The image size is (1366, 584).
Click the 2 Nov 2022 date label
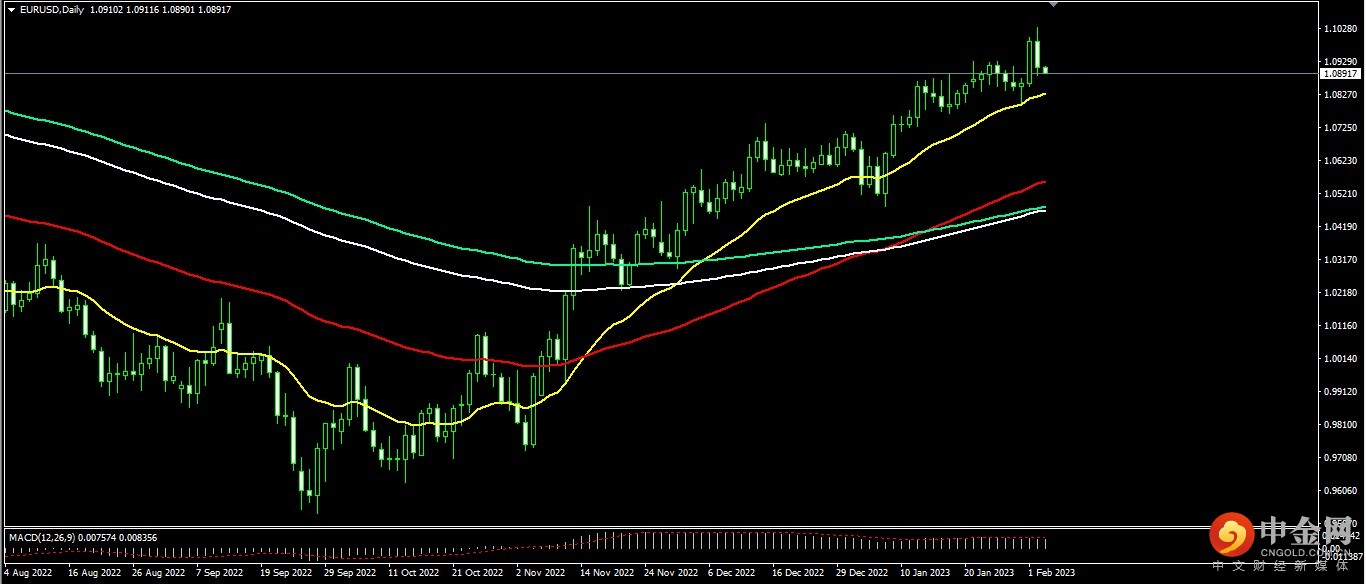tap(540, 574)
